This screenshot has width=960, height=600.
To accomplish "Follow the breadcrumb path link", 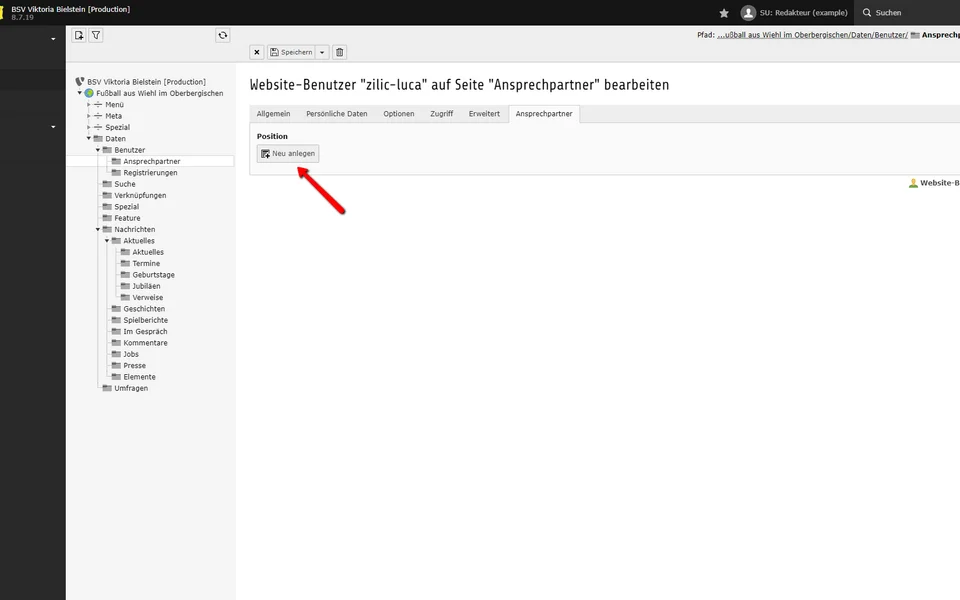I will 812,35.
